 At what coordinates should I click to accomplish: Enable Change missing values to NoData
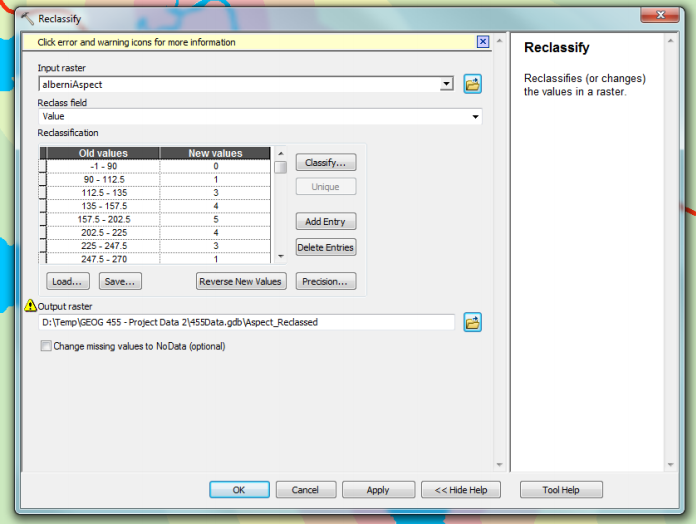46,347
